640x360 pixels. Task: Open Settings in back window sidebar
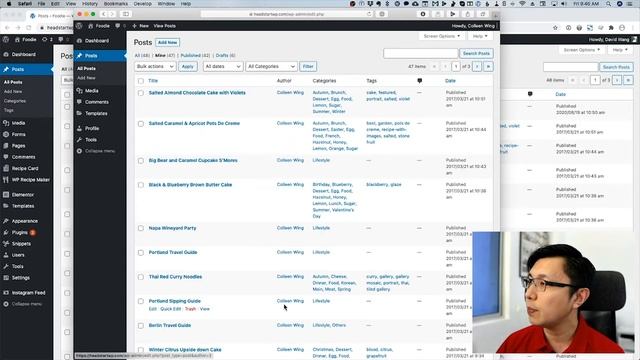[x=20, y=278]
